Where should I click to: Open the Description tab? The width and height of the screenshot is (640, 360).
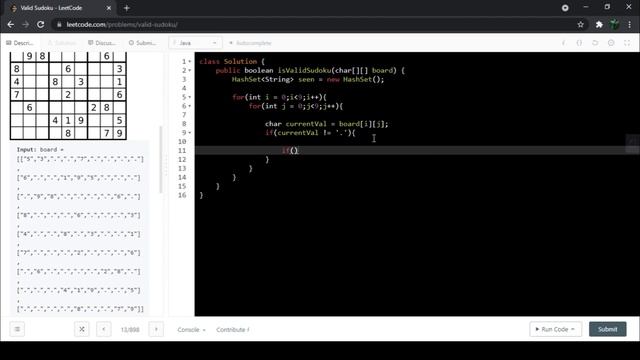click(x=20, y=43)
